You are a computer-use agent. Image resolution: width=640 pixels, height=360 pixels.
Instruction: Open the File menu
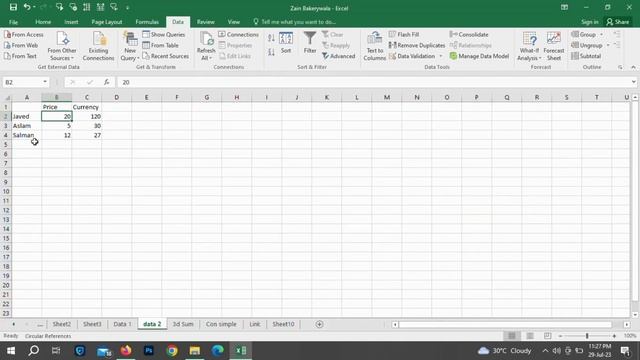tap(13, 22)
